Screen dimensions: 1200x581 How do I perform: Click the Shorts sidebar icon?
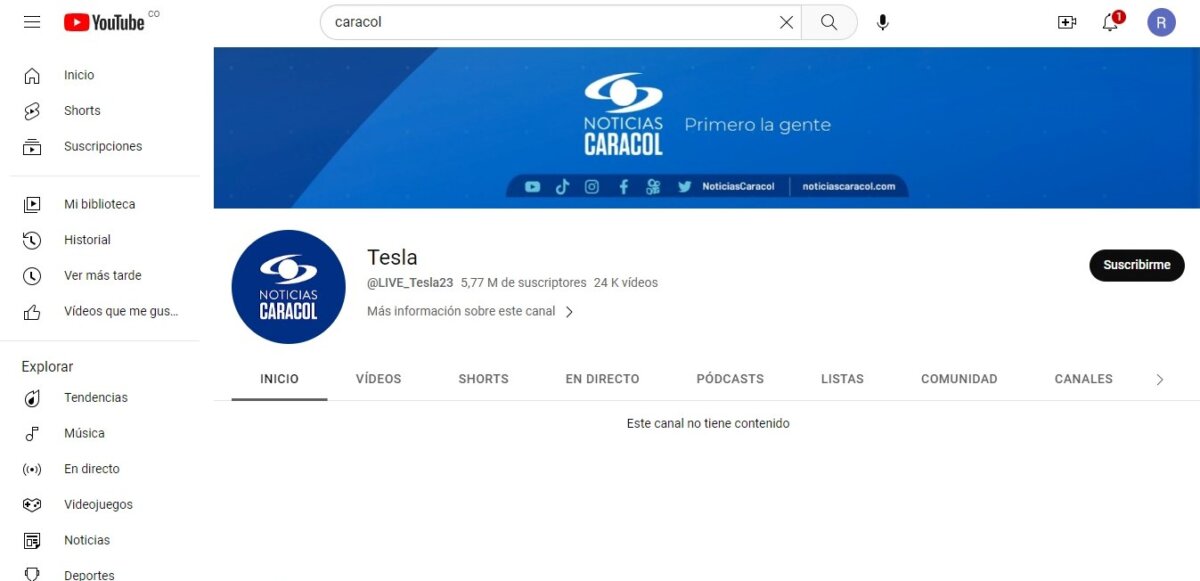32,111
